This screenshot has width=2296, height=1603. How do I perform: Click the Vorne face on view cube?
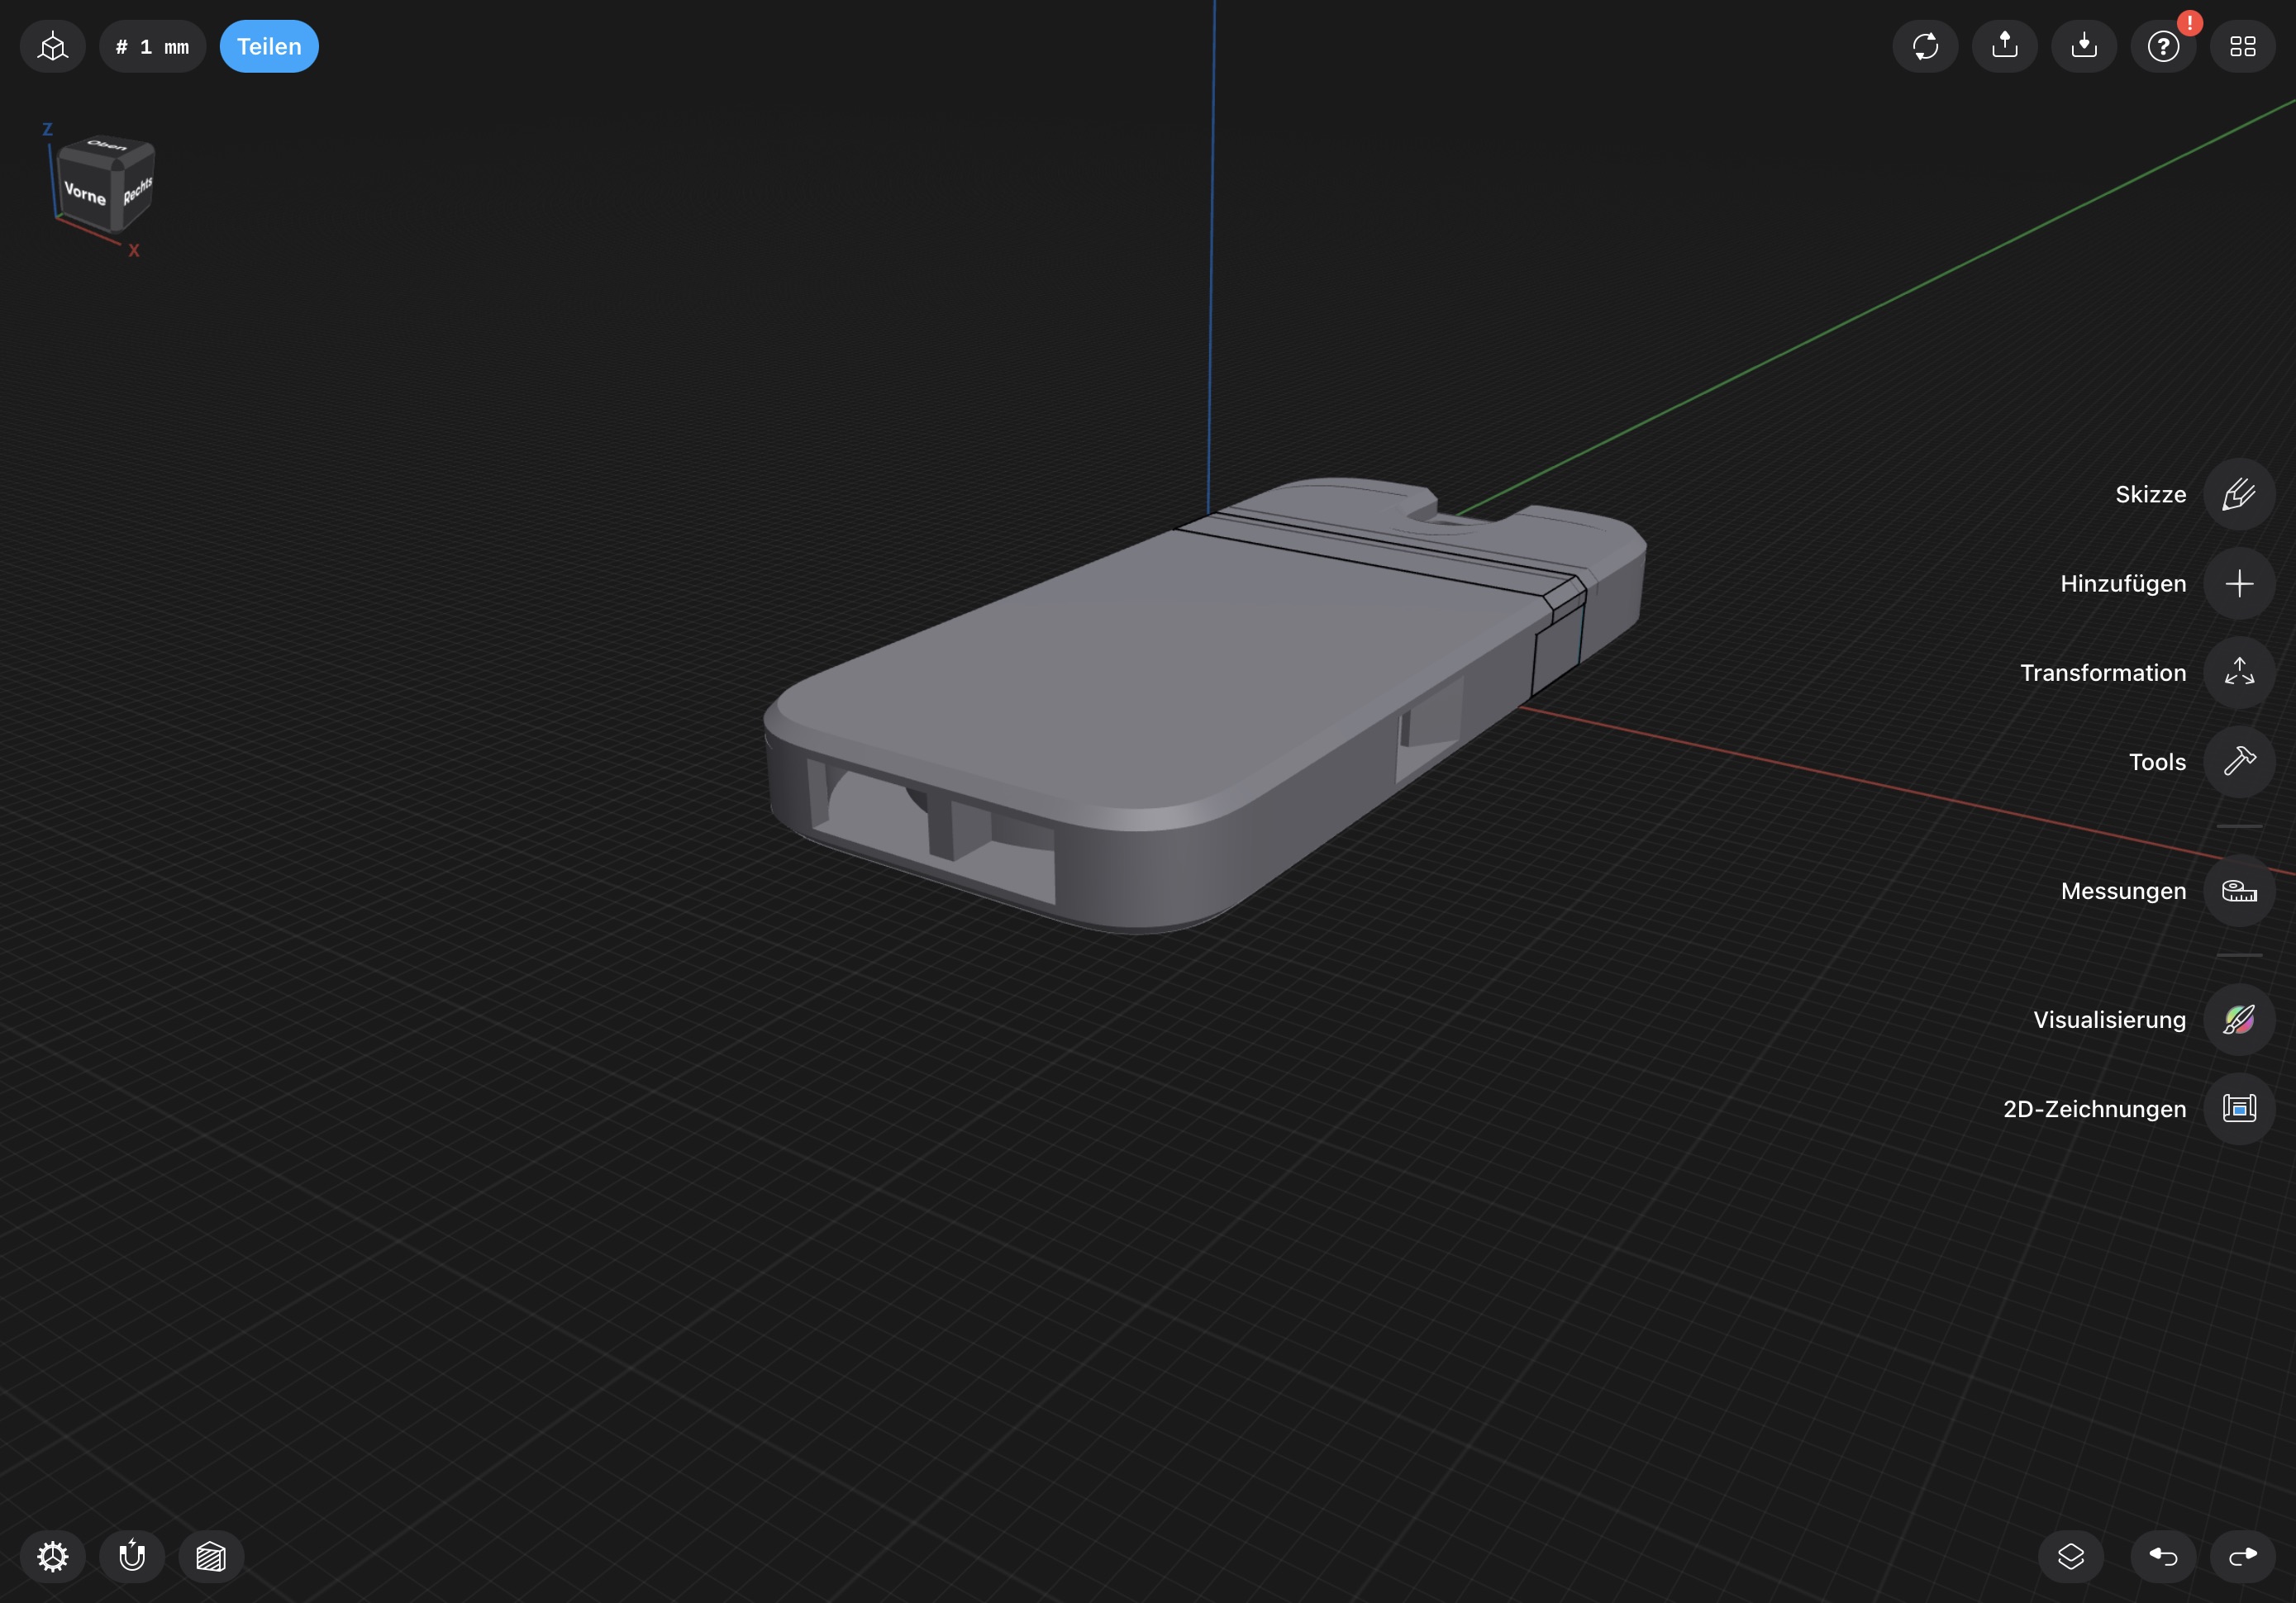click(x=85, y=193)
